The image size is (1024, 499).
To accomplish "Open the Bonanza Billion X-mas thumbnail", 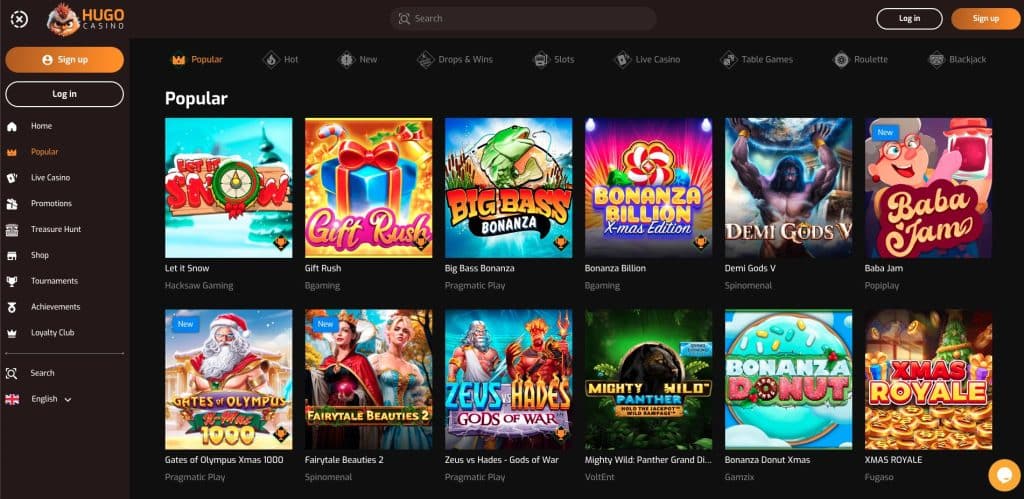I will 648,188.
